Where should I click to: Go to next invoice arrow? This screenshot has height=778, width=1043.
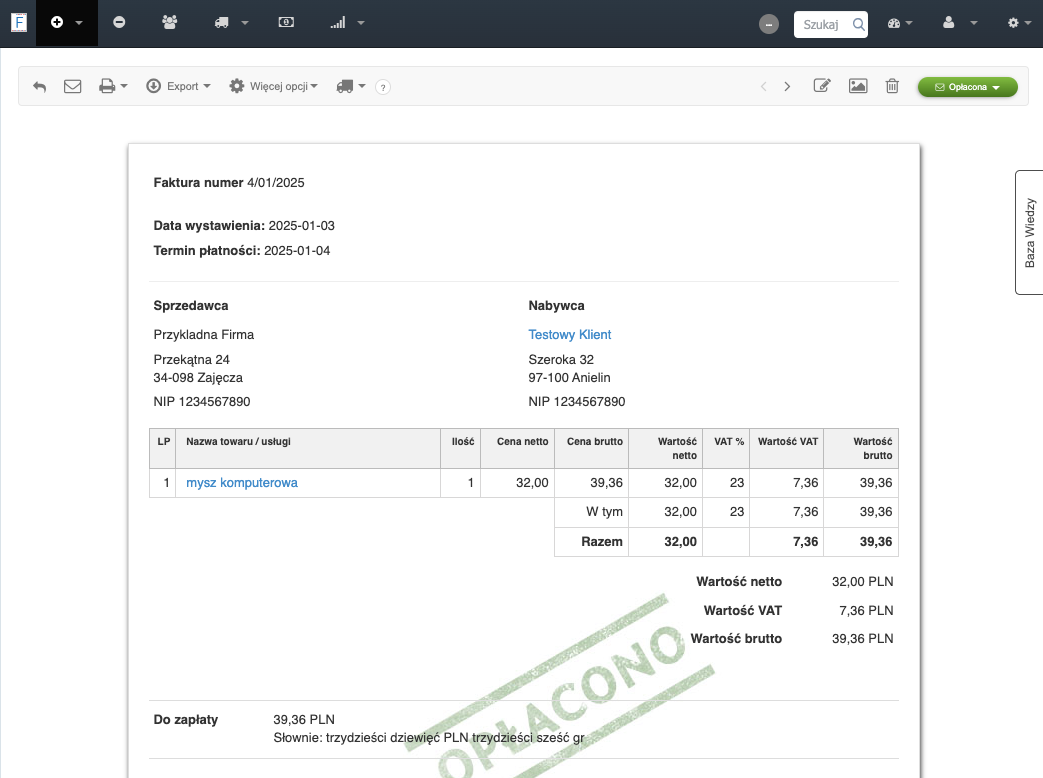(787, 86)
